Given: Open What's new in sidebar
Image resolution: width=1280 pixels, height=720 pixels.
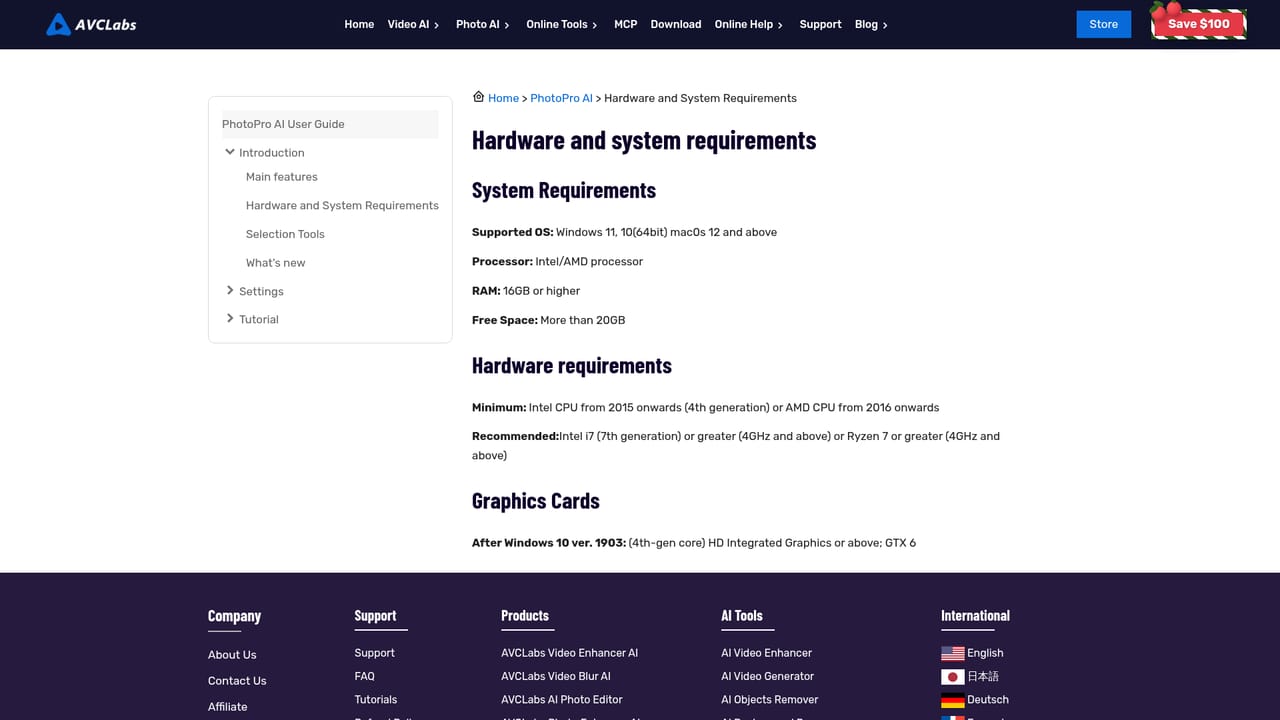Looking at the screenshot, I should pos(276,263).
